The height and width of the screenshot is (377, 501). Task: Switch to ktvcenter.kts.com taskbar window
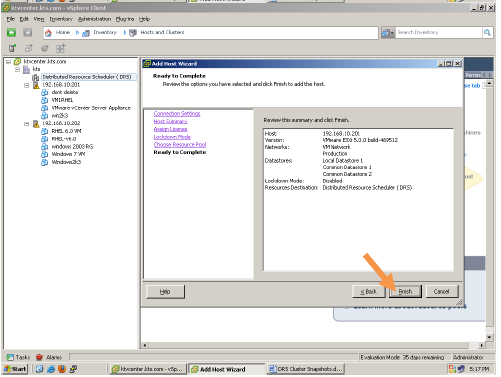click(148, 369)
